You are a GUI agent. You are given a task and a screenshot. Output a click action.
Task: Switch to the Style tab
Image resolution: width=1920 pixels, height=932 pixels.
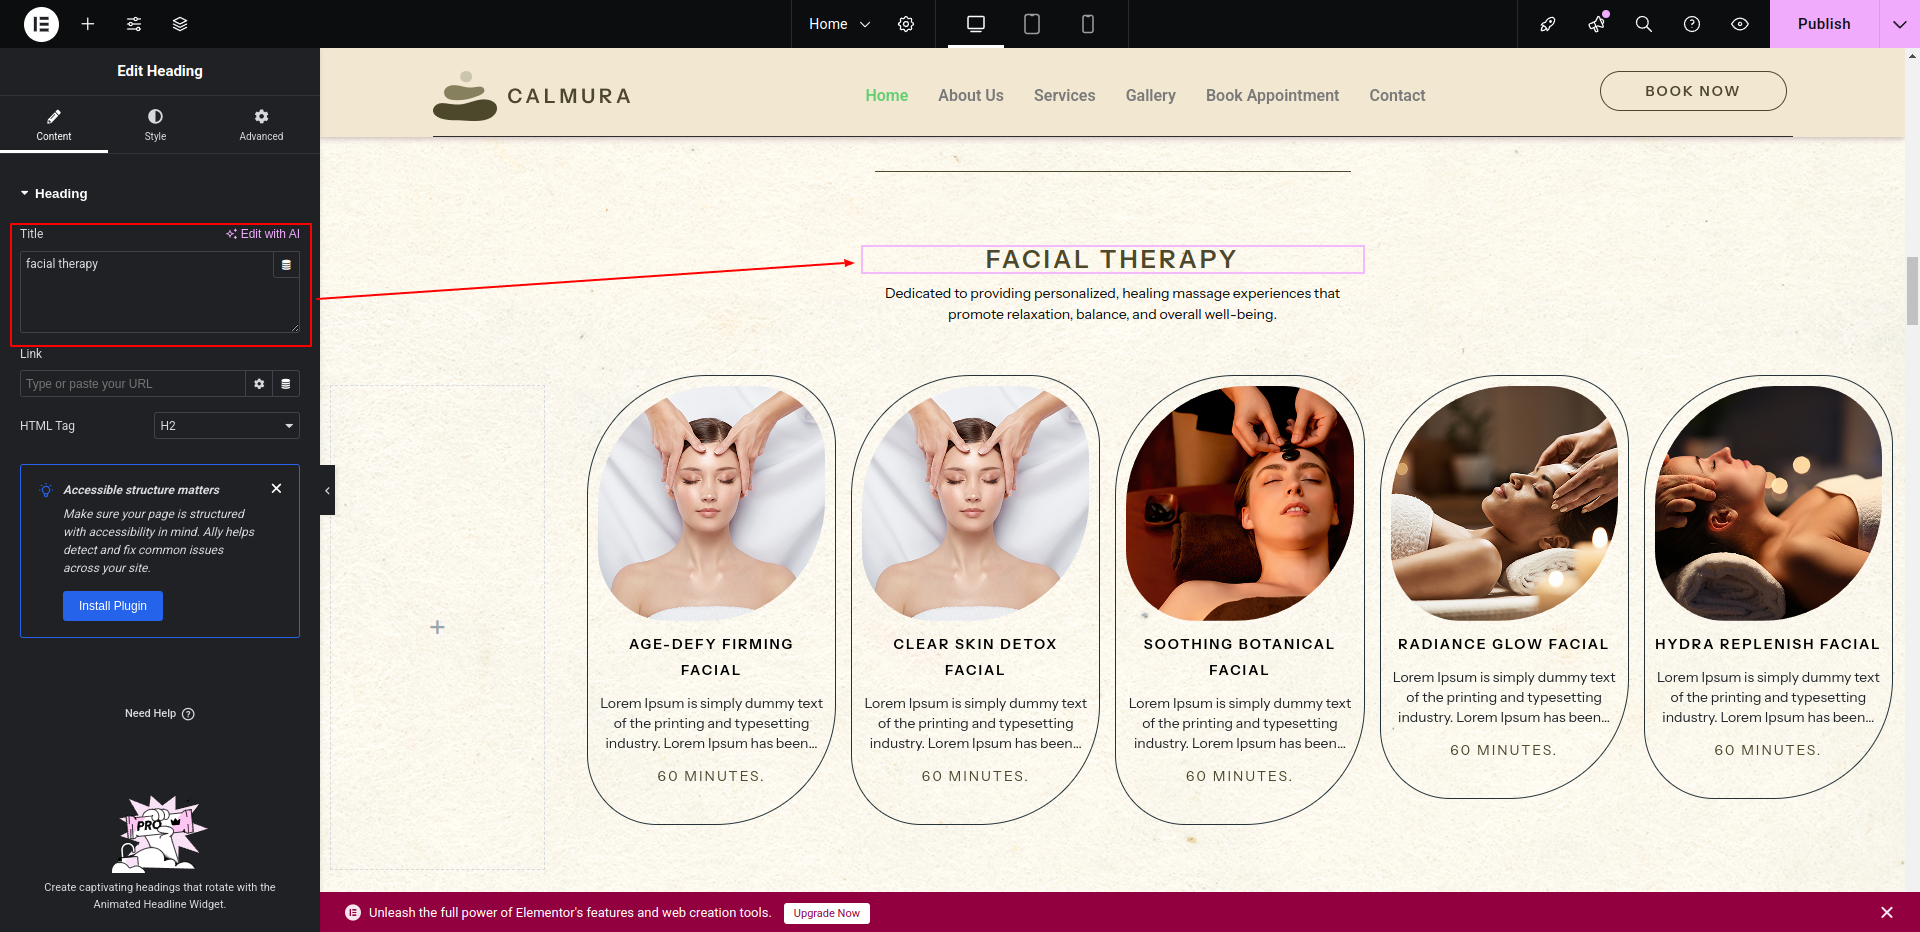(155, 125)
